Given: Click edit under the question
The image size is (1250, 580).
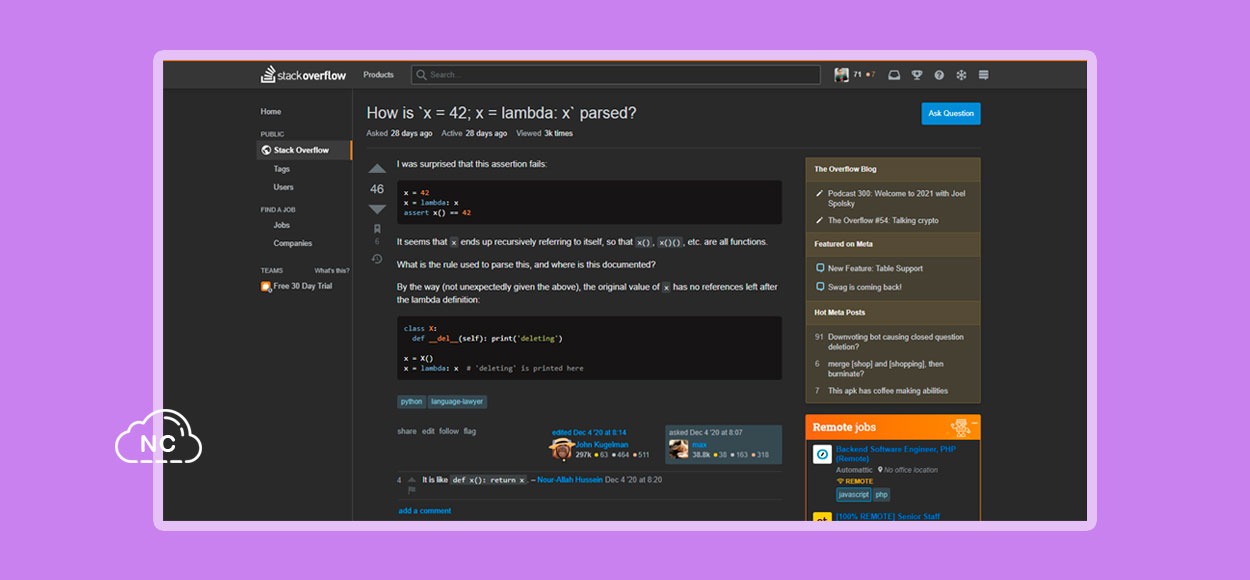Looking at the screenshot, I should coord(428,431).
